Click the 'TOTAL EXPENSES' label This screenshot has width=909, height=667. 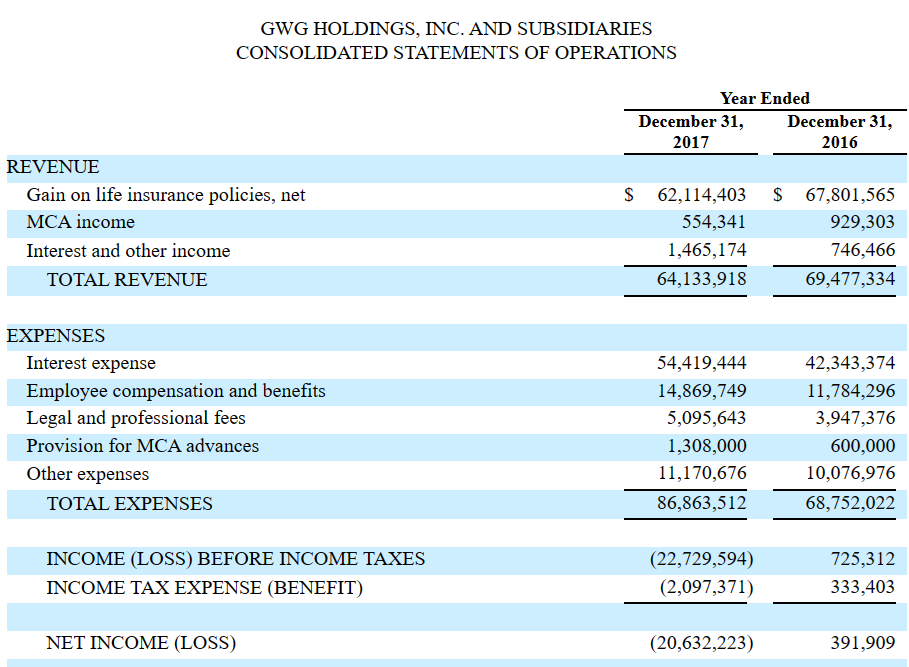tap(130, 504)
